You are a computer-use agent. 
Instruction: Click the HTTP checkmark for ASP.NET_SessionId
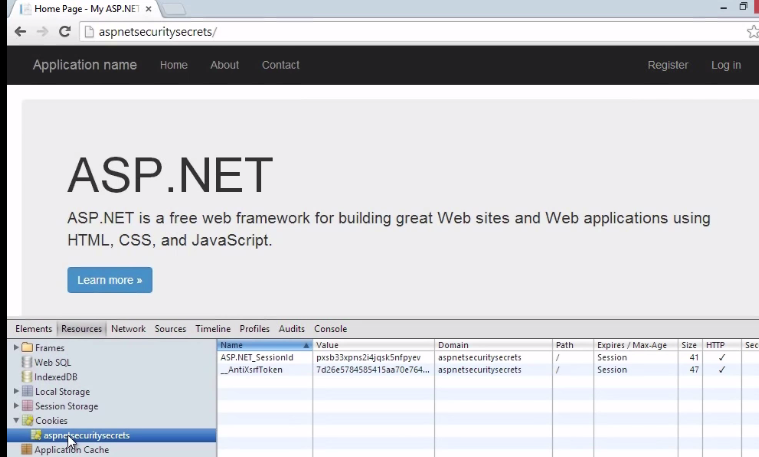coord(722,357)
